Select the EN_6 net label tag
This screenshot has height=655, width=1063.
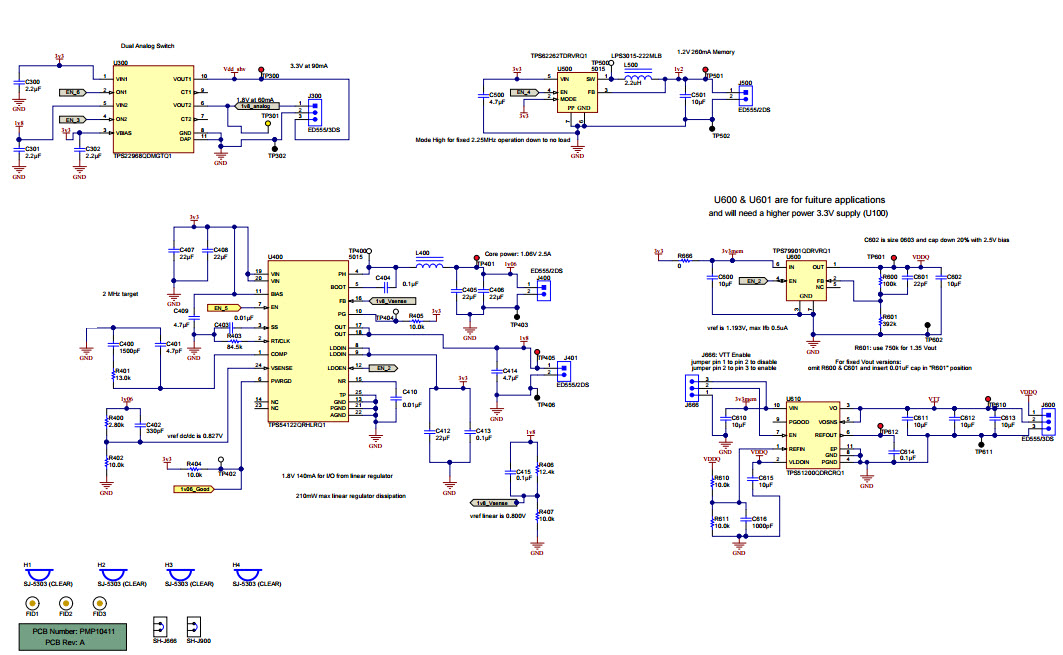(x=71, y=92)
